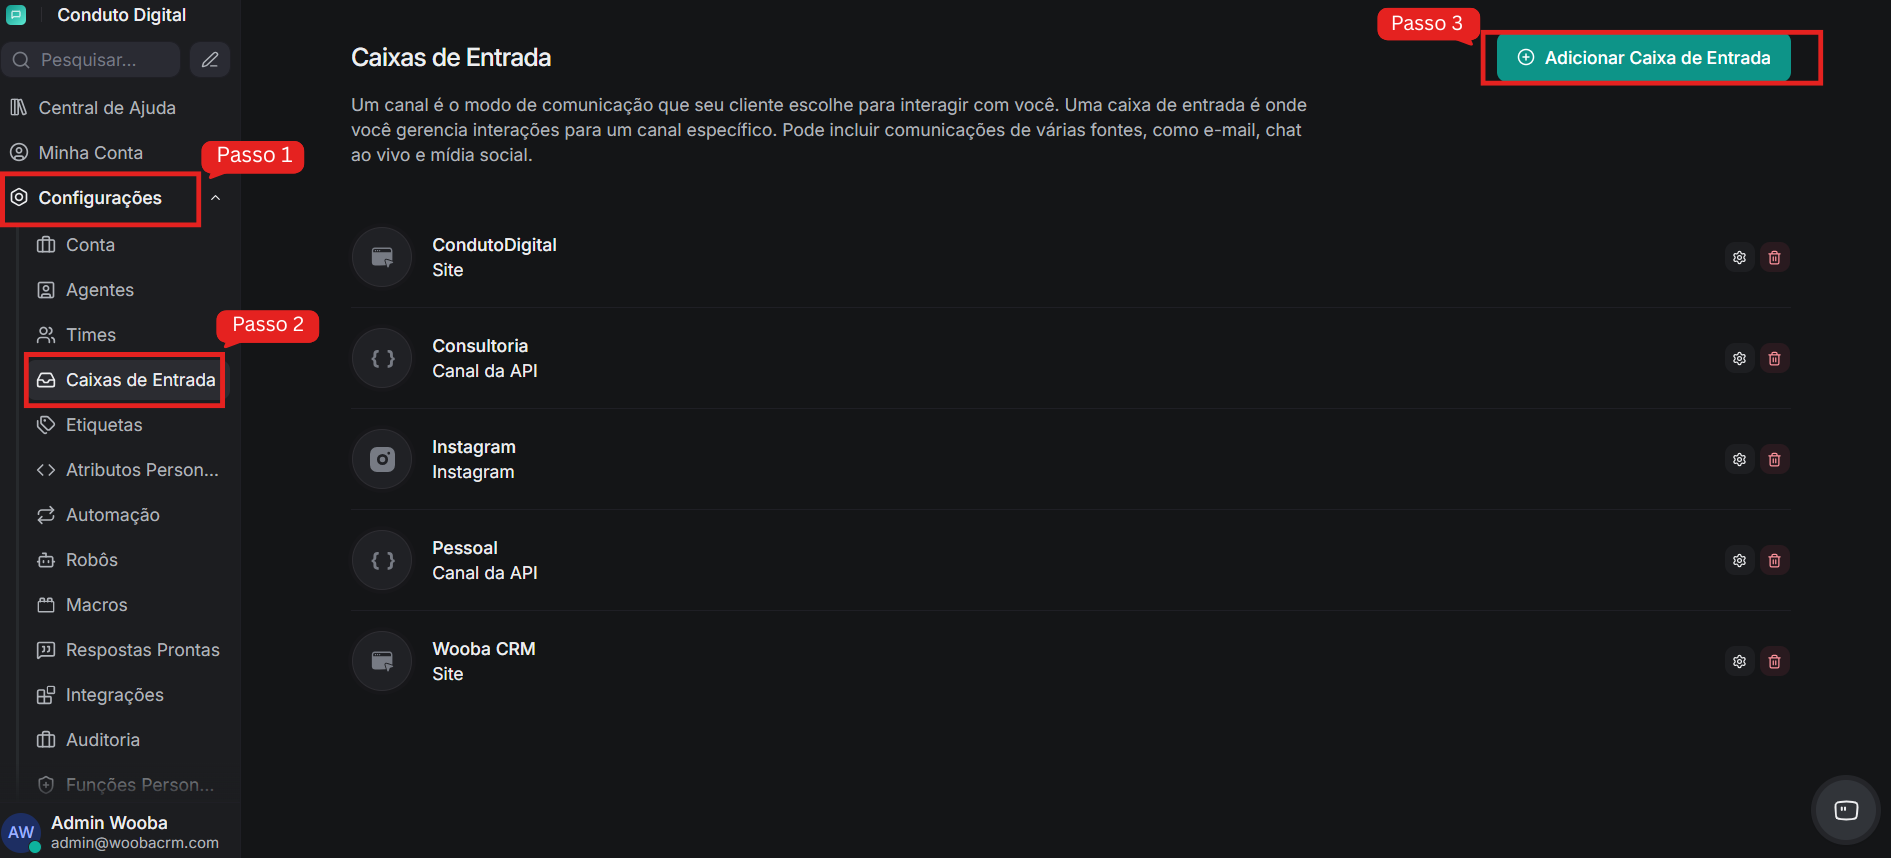Screen dimensions: 1891x858
Task: Collapse the Configurações chevron
Action: click(x=215, y=198)
